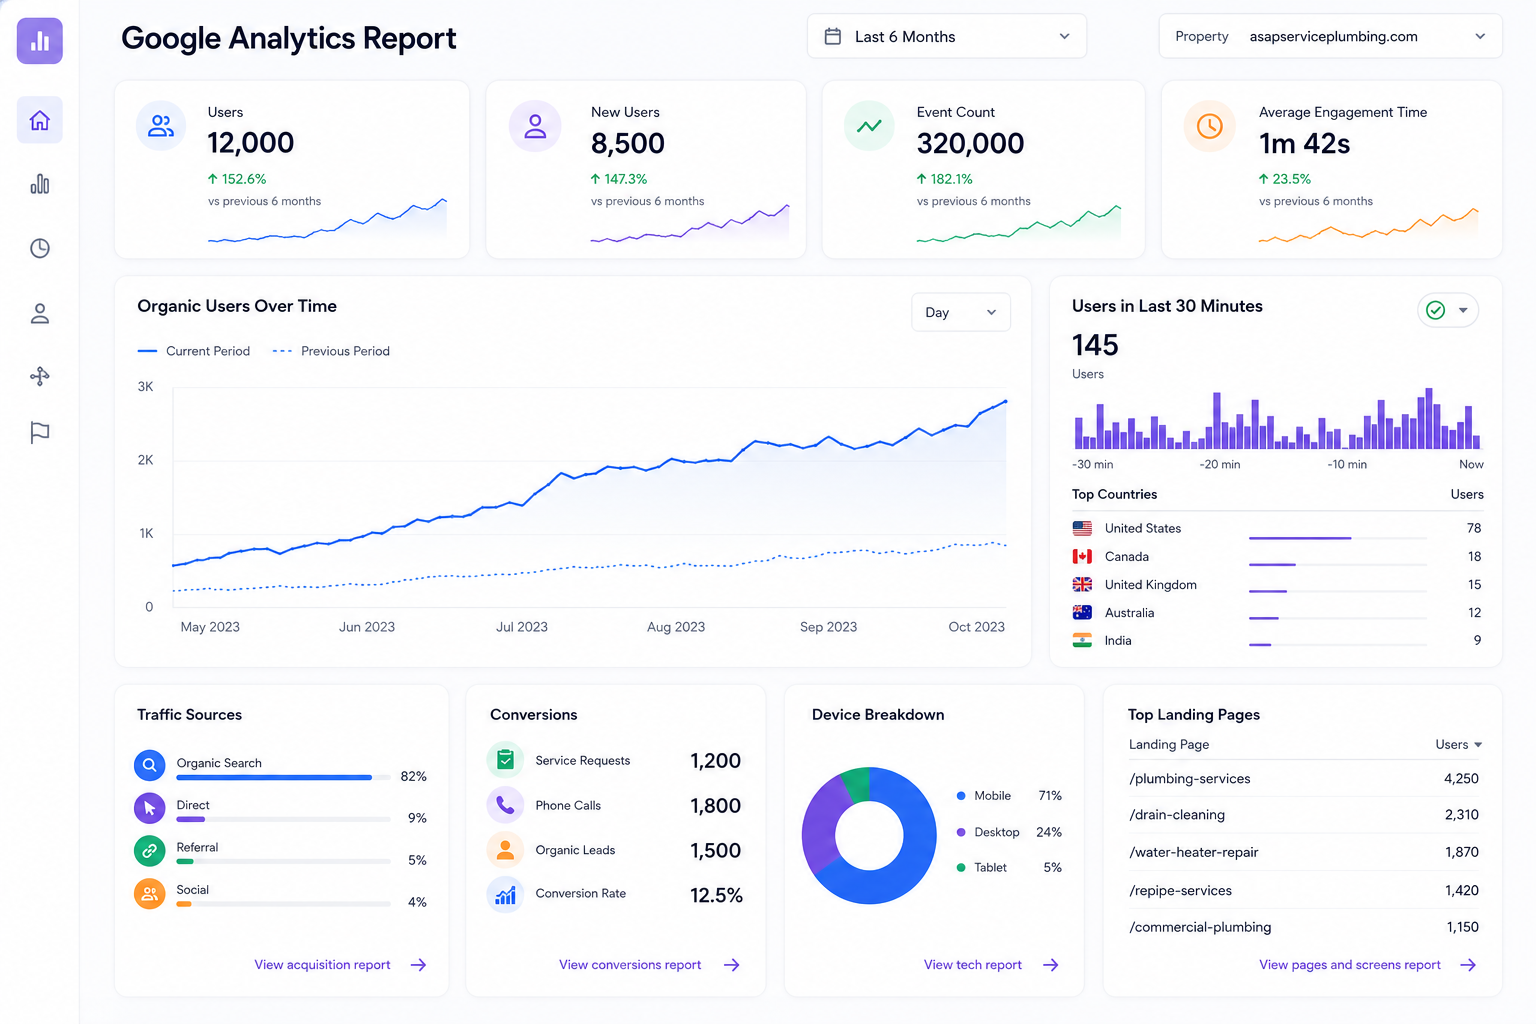The height and width of the screenshot is (1024, 1536).
Task: Click the Google Analytics Report title
Action: point(288,38)
